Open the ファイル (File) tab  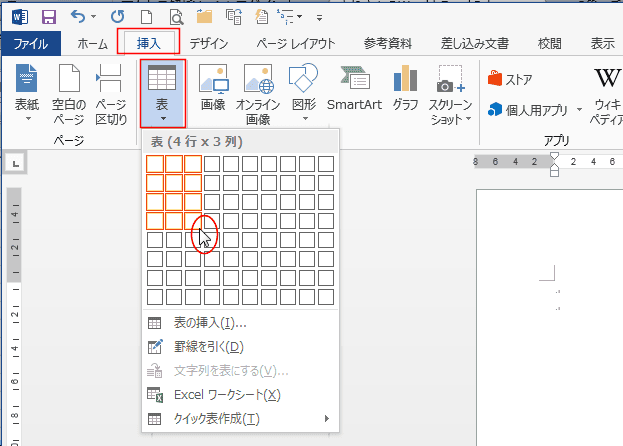(x=30, y=43)
